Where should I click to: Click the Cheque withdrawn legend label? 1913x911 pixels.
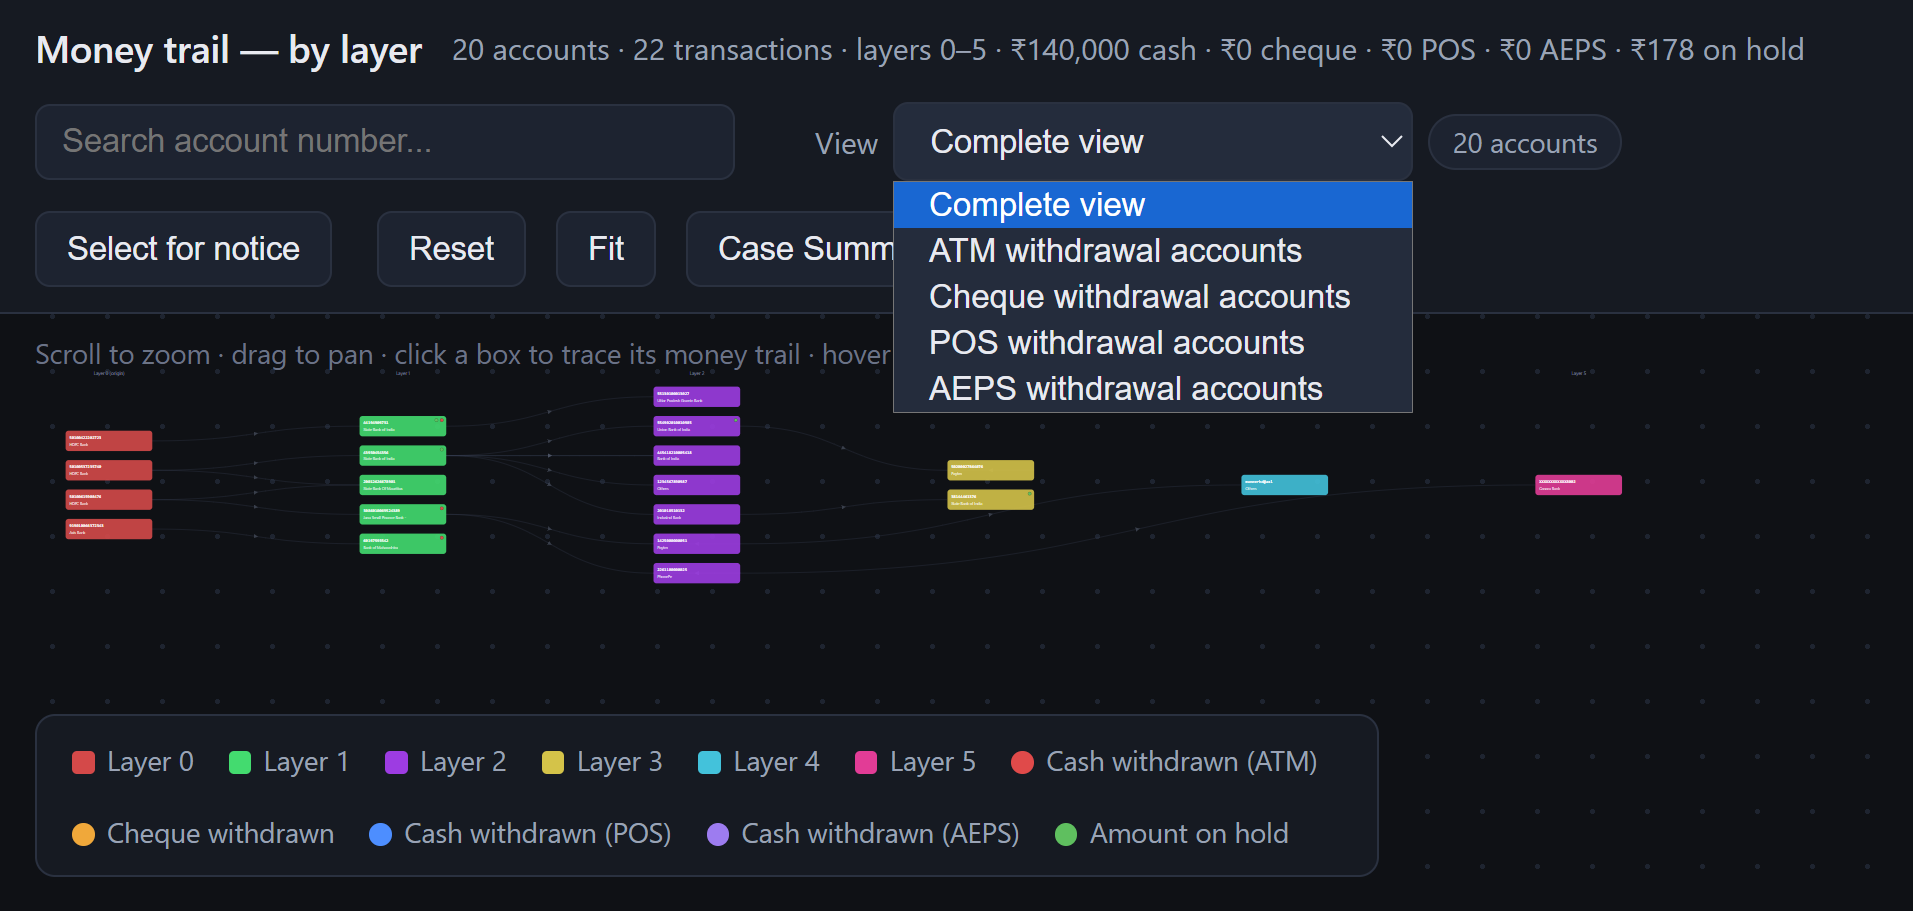pyautogui.click(x=221, y=834)
